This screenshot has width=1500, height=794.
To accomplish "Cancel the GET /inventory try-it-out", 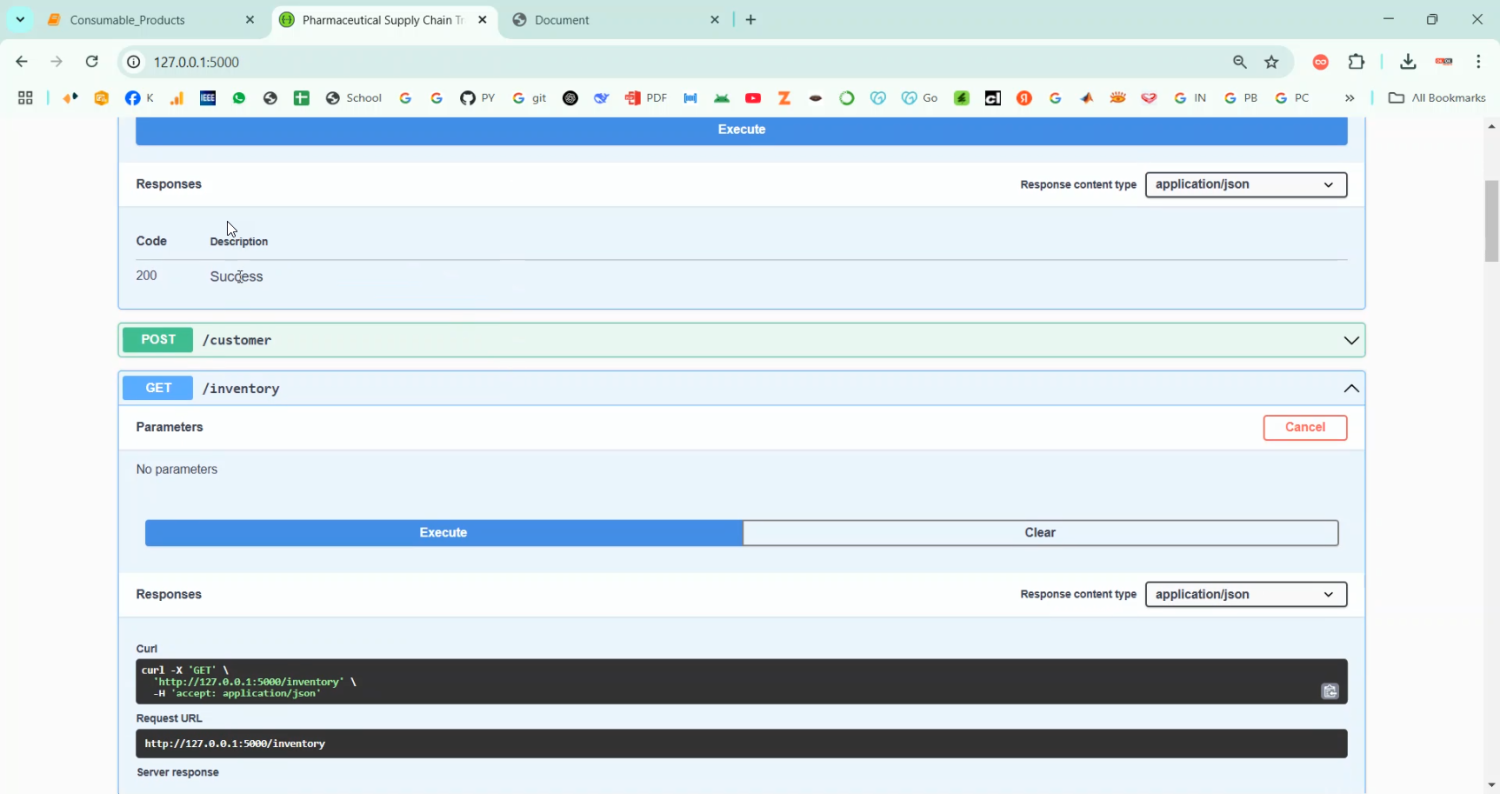I will click(1305, 427).
